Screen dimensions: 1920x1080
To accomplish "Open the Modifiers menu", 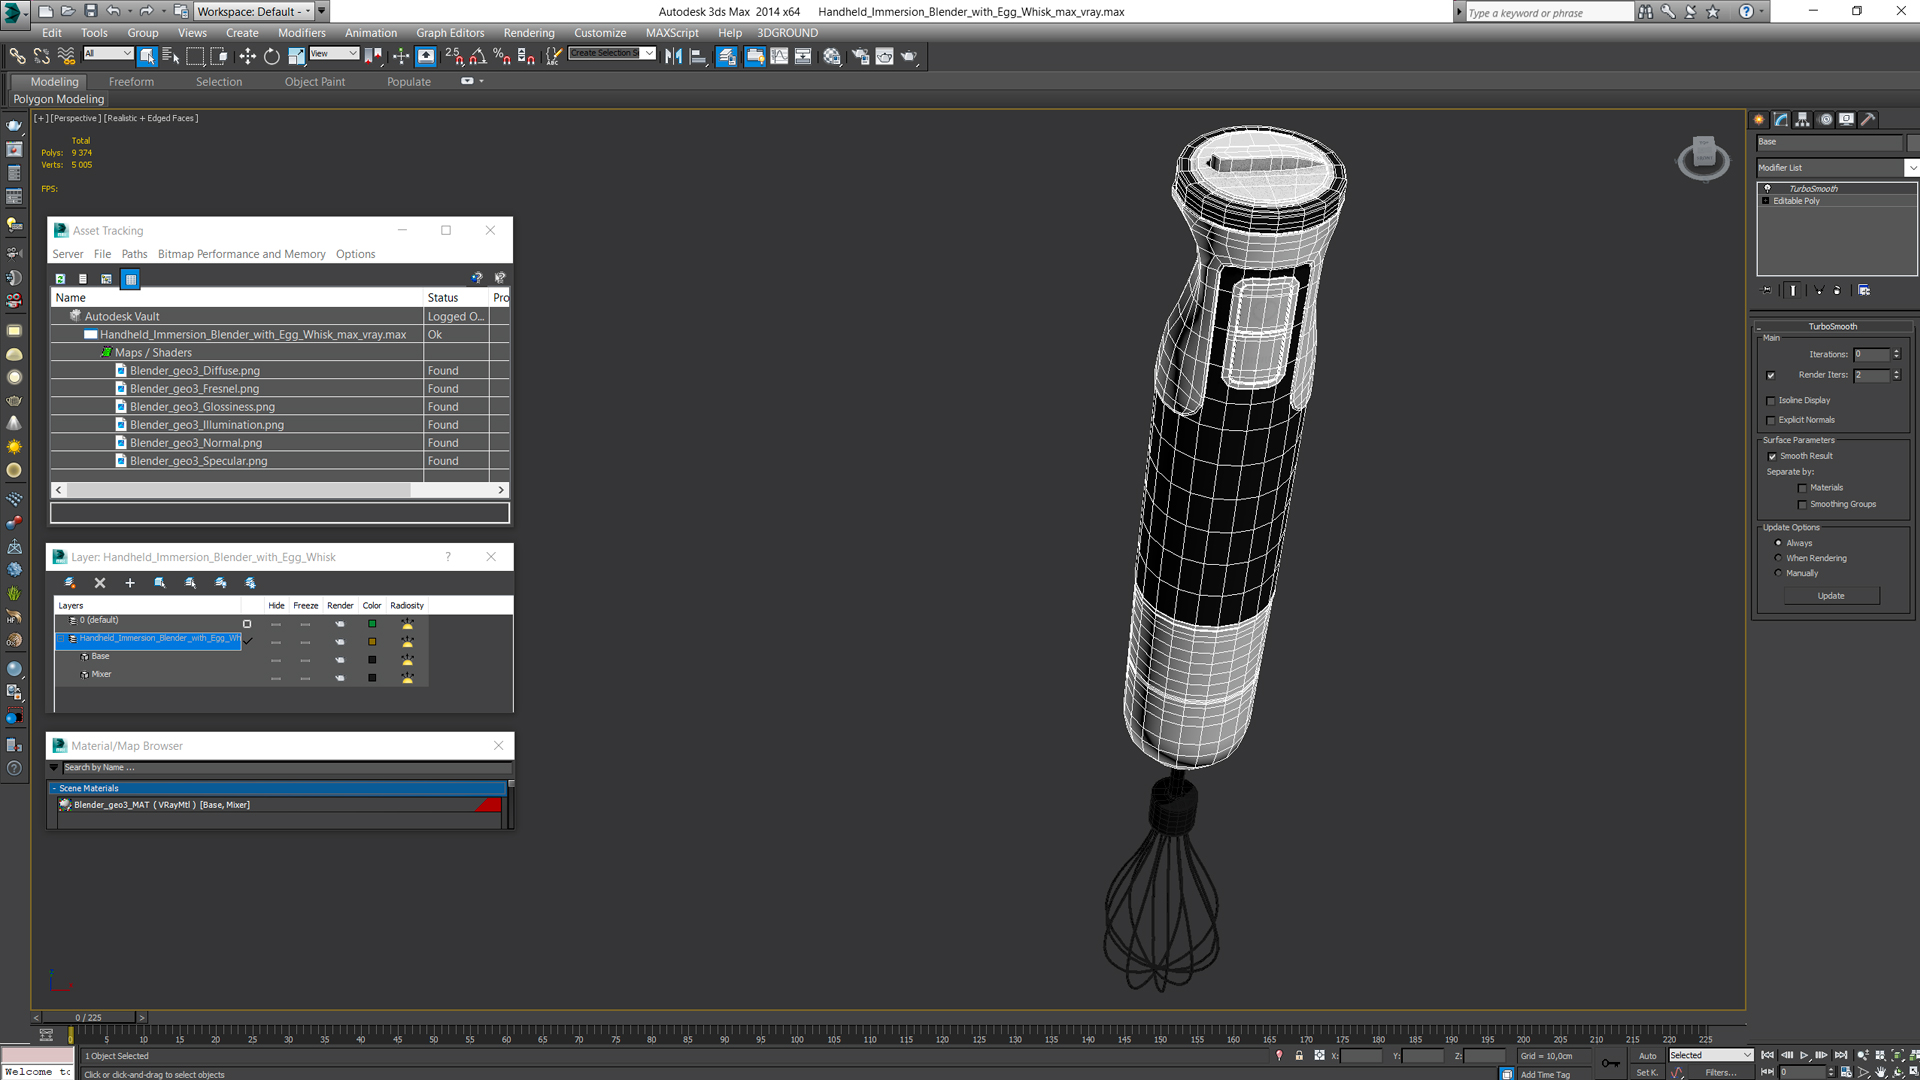I will (x=302, y=33).
